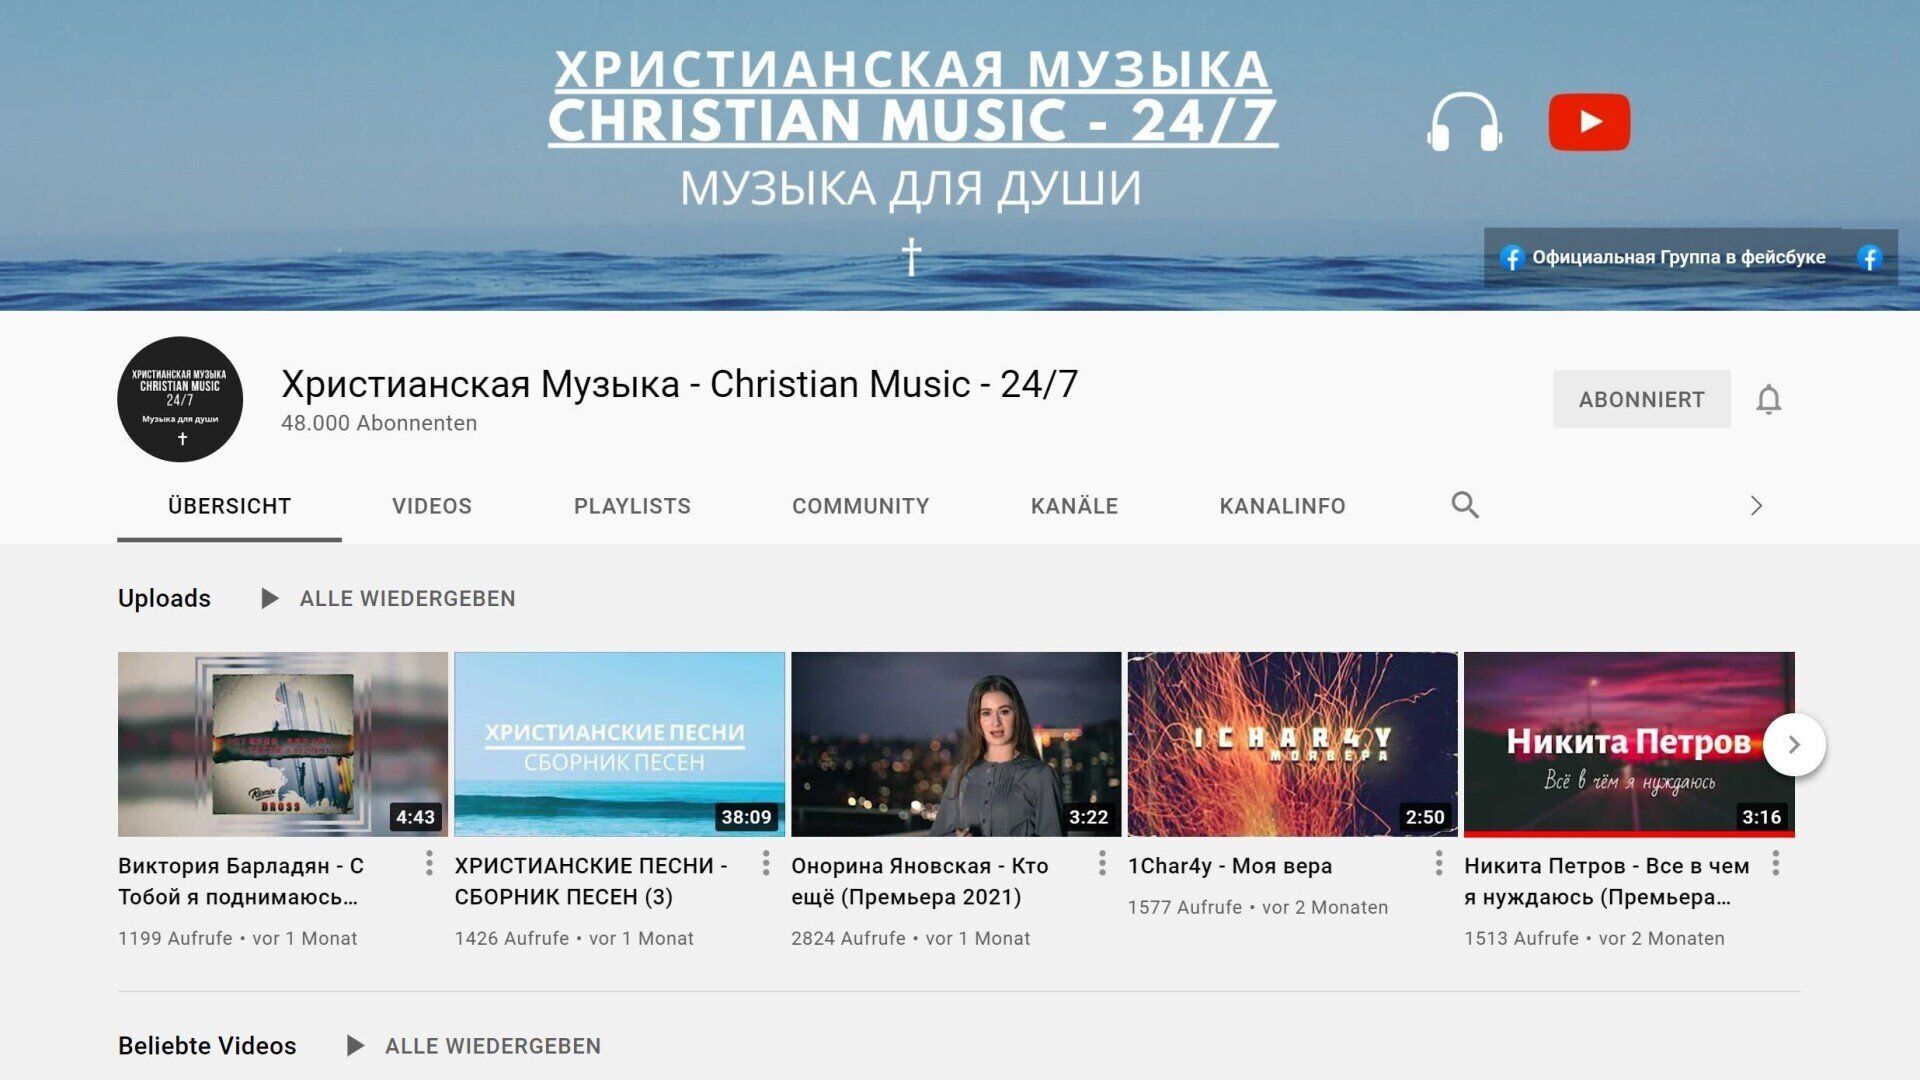Click title Никита Петров - Все в чем я нуждаюсь
This screenshot has height=1080, width=1920.
click(x=1607, y=881)
